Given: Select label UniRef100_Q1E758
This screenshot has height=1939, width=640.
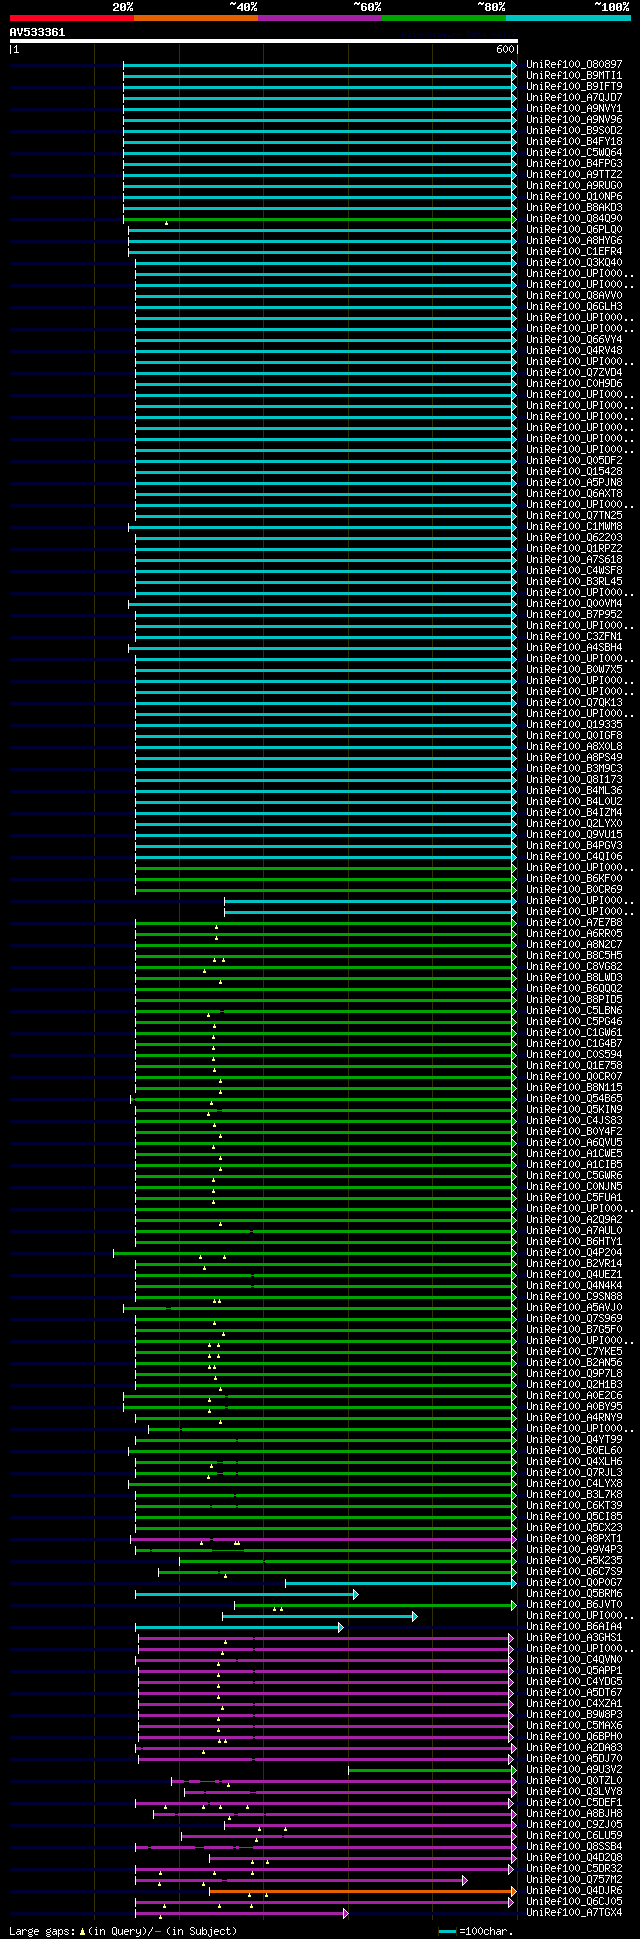Looking at the screenshot, I should (x=574, y=1066).
